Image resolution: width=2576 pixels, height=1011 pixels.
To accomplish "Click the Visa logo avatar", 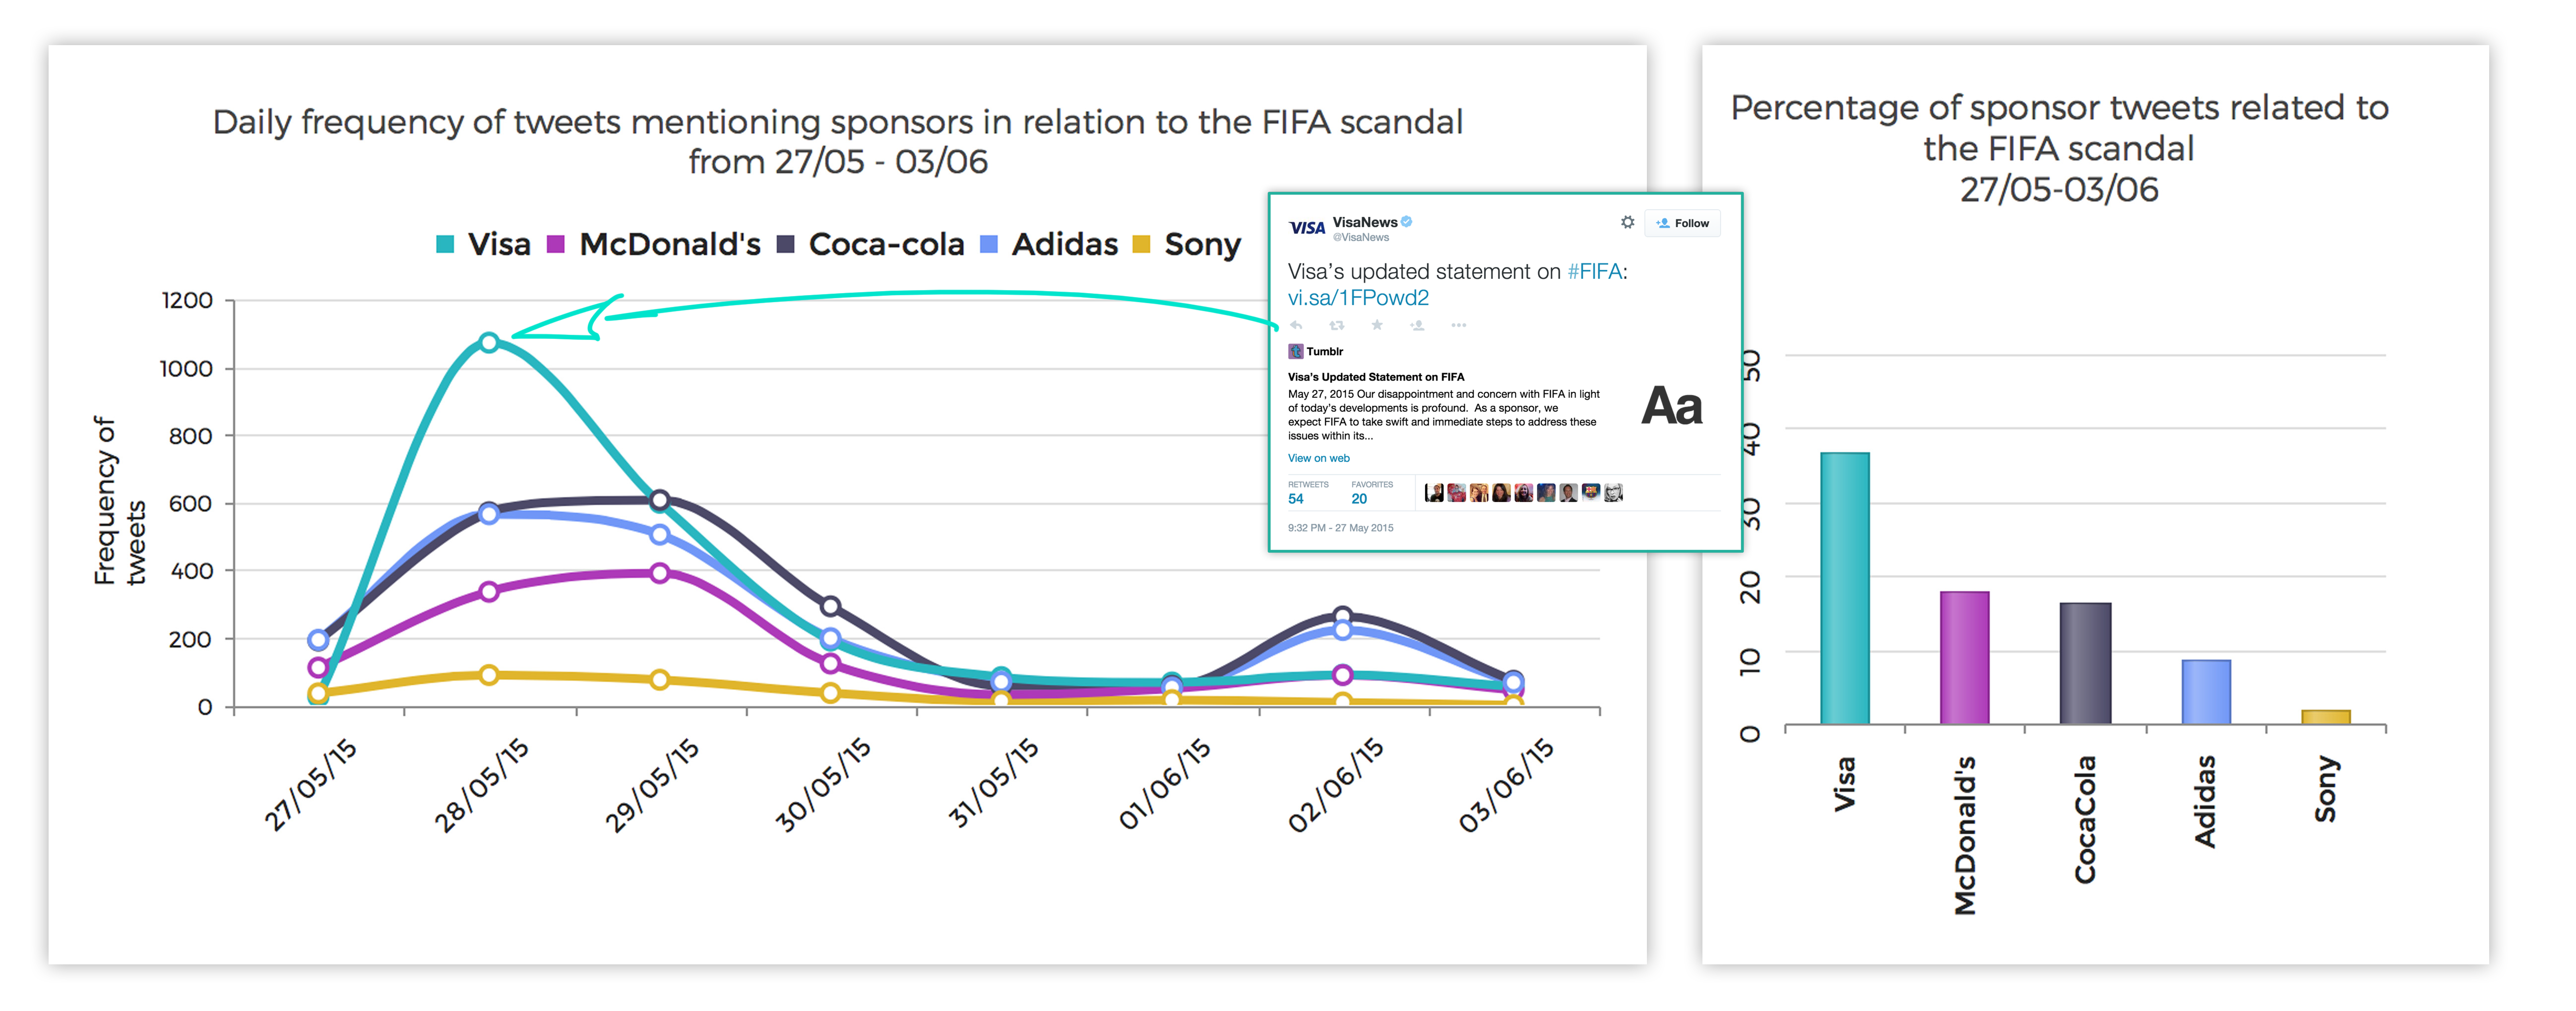I will (x=1306, y=228).
